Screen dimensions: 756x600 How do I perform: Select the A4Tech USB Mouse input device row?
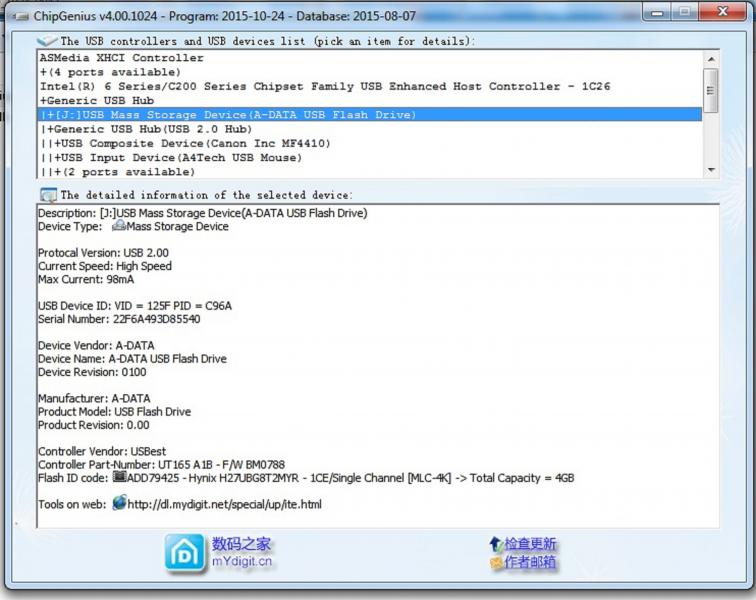coord(369,158)
